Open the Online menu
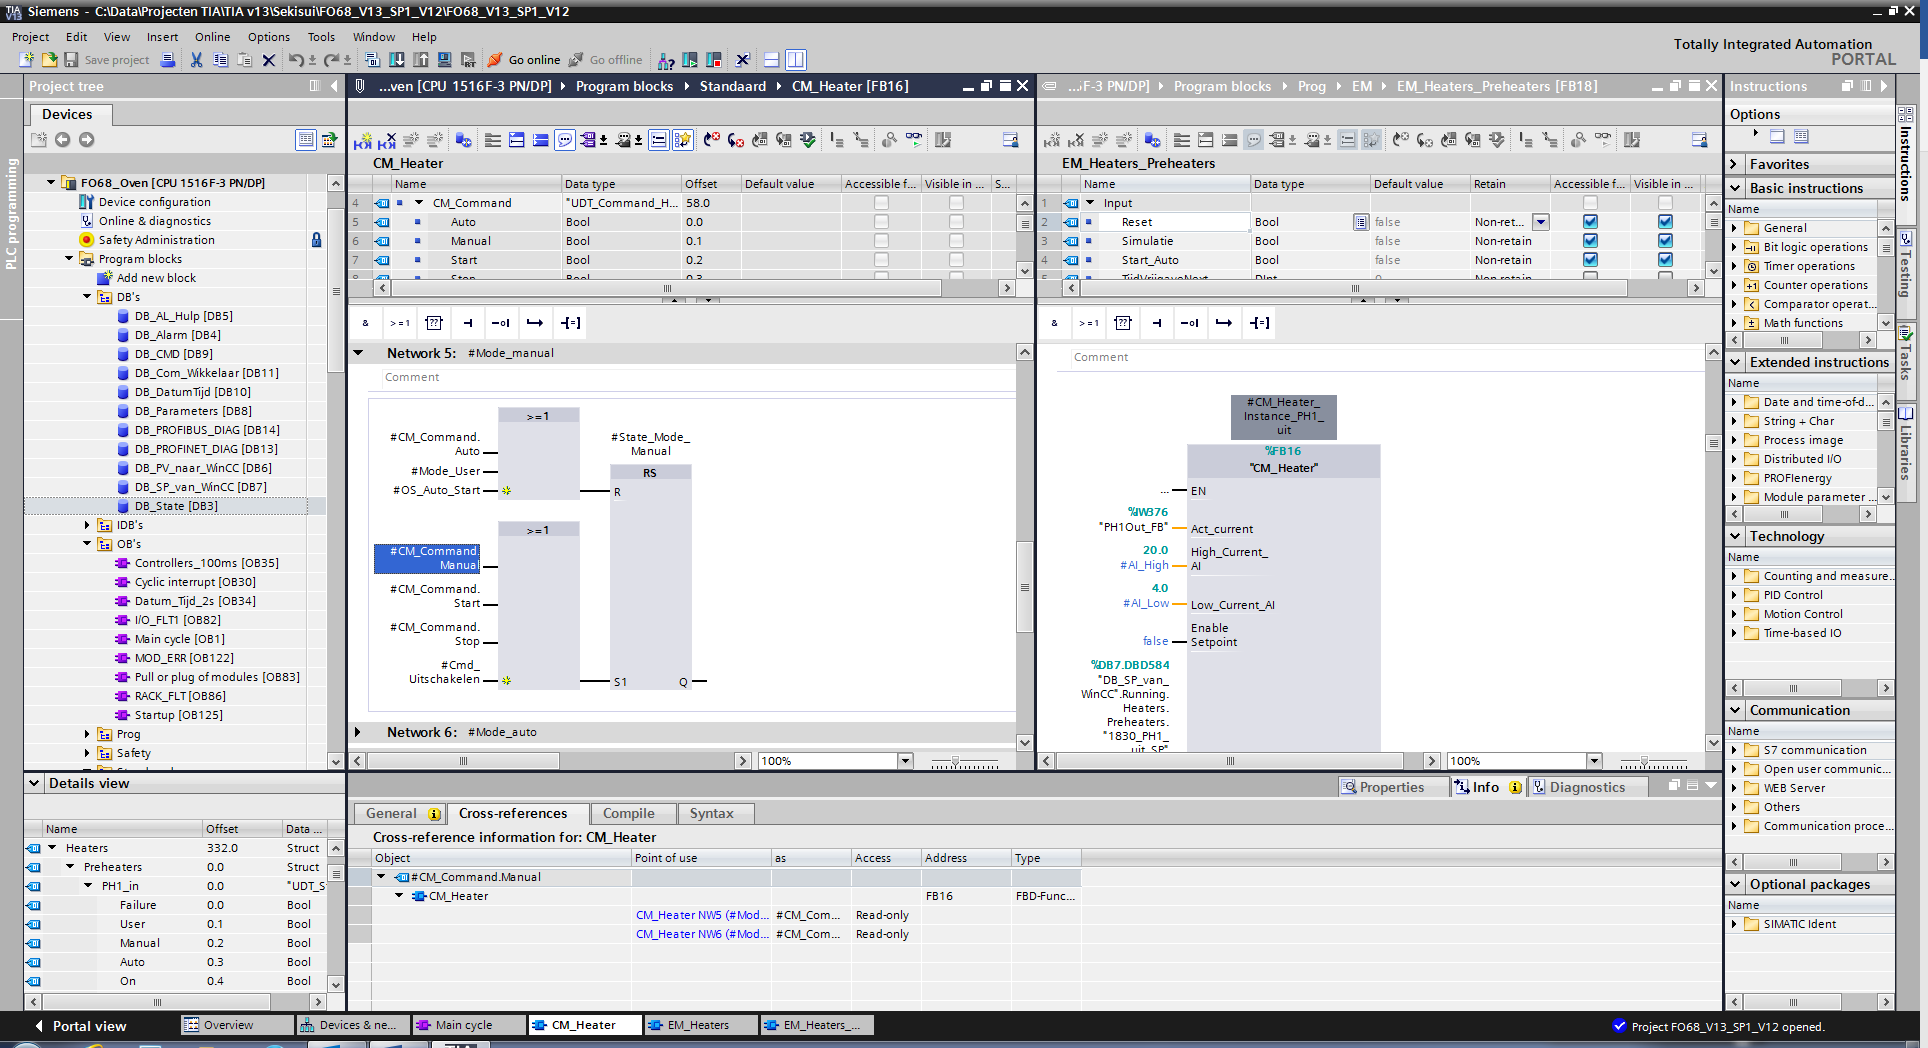This screenshot has width=1928, height=1048. tap(212, 37)
